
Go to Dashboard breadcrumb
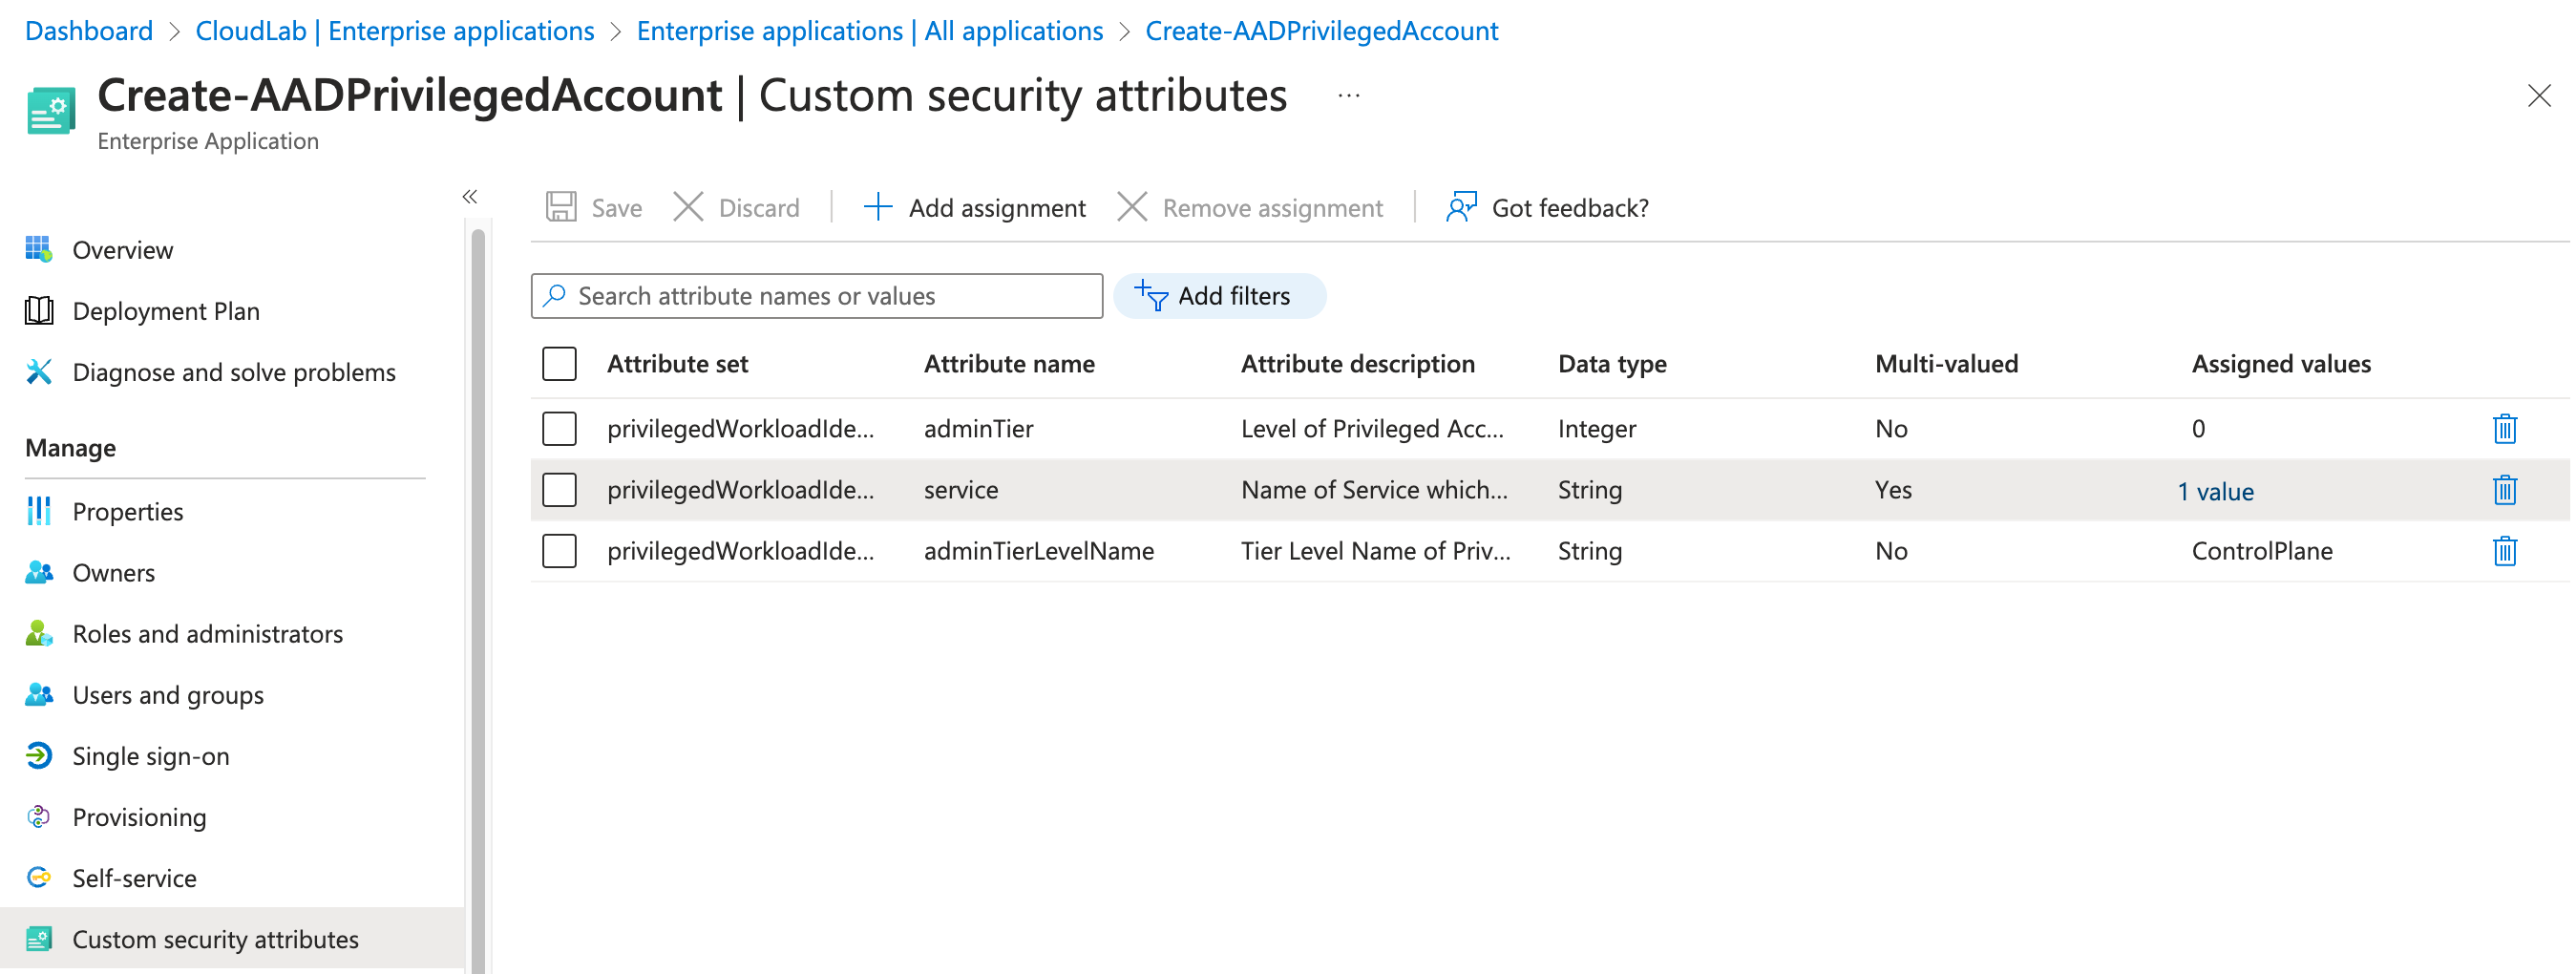click(x=89, y=30)
